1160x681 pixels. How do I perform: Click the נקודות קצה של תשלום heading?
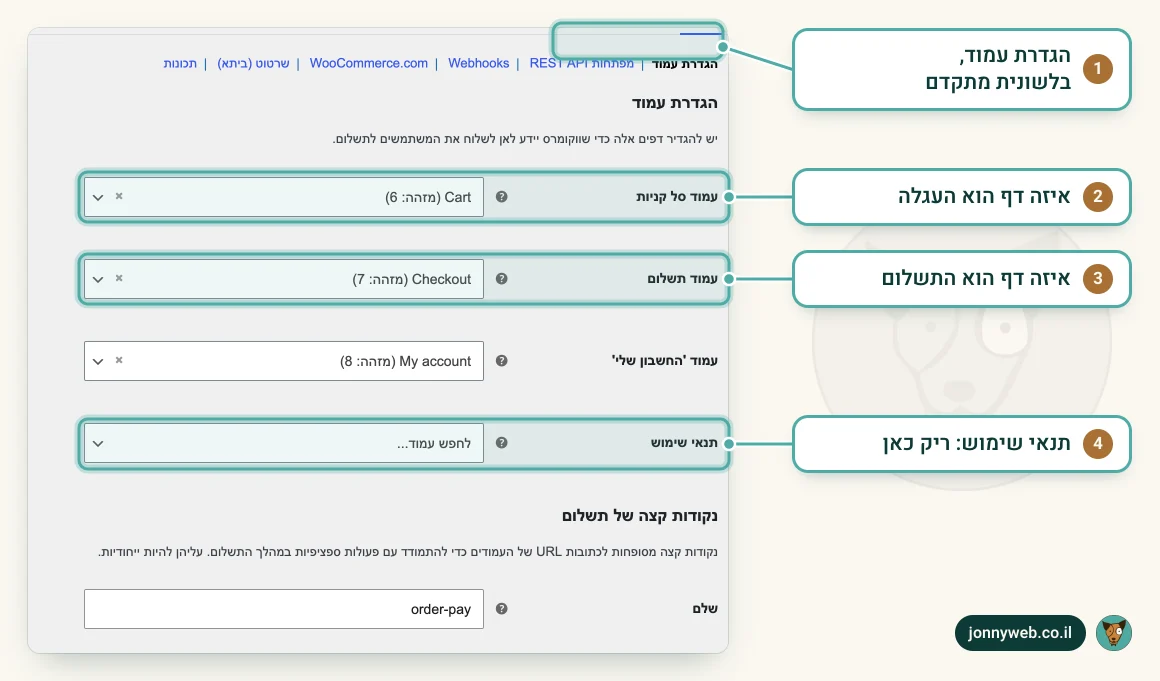640,515
